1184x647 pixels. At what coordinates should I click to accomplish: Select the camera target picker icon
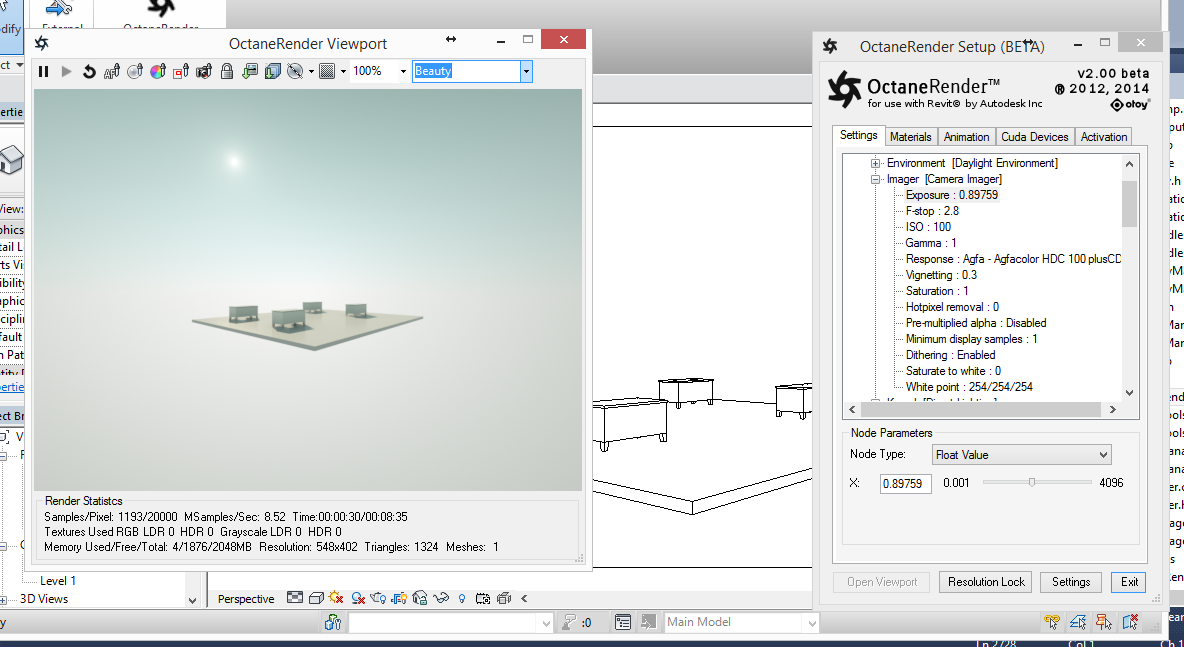(x=204, y=71)
